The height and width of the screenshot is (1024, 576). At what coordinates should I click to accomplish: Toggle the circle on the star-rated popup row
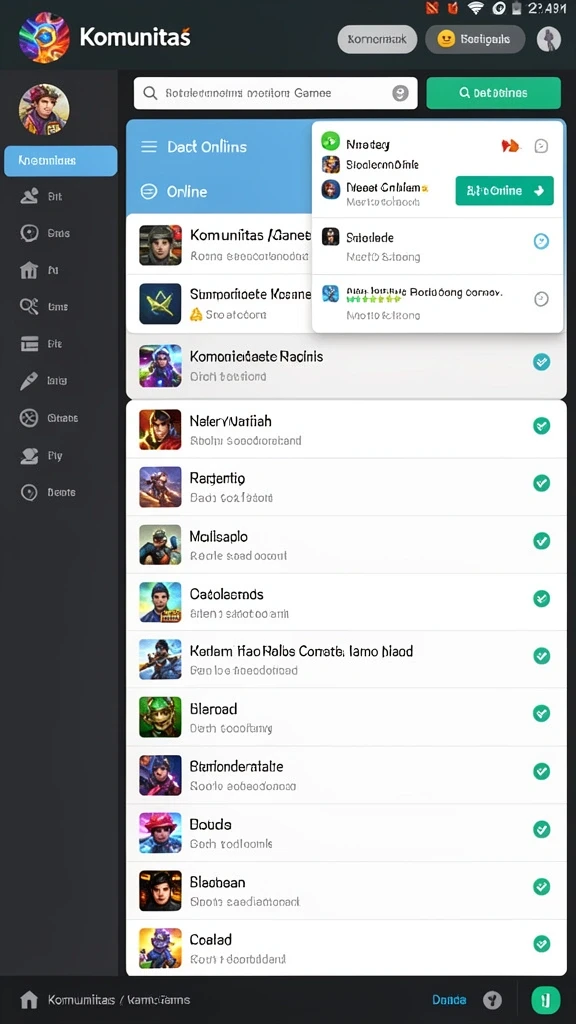pos(541,299)
